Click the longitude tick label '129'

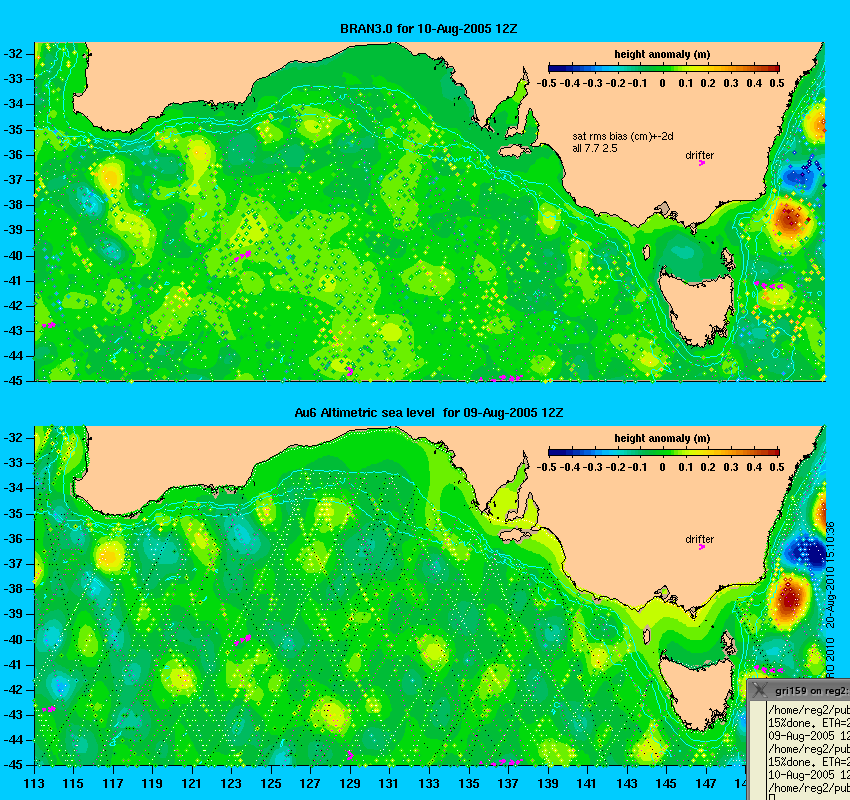coord(350,784)
